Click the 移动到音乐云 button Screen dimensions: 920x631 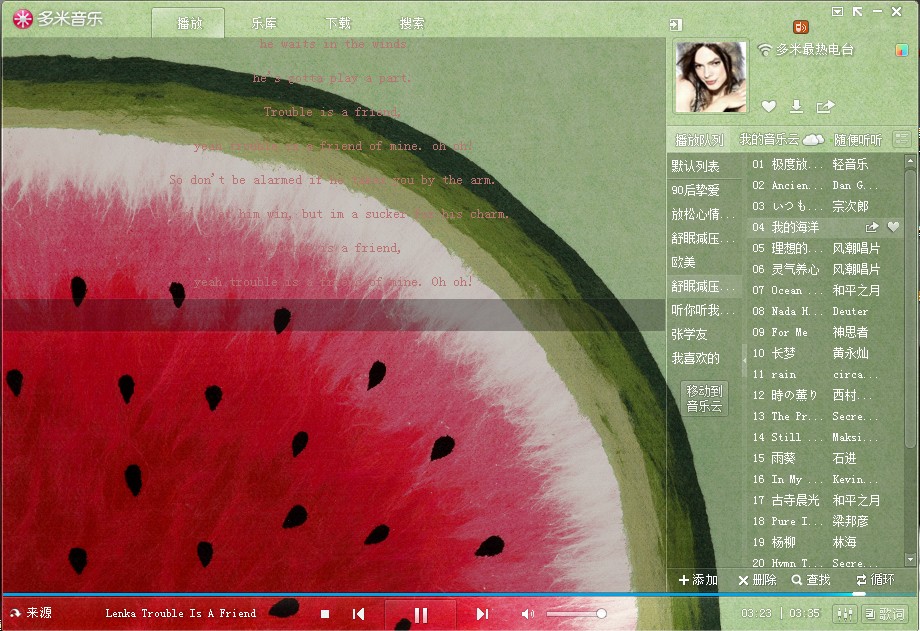(705, 399)
